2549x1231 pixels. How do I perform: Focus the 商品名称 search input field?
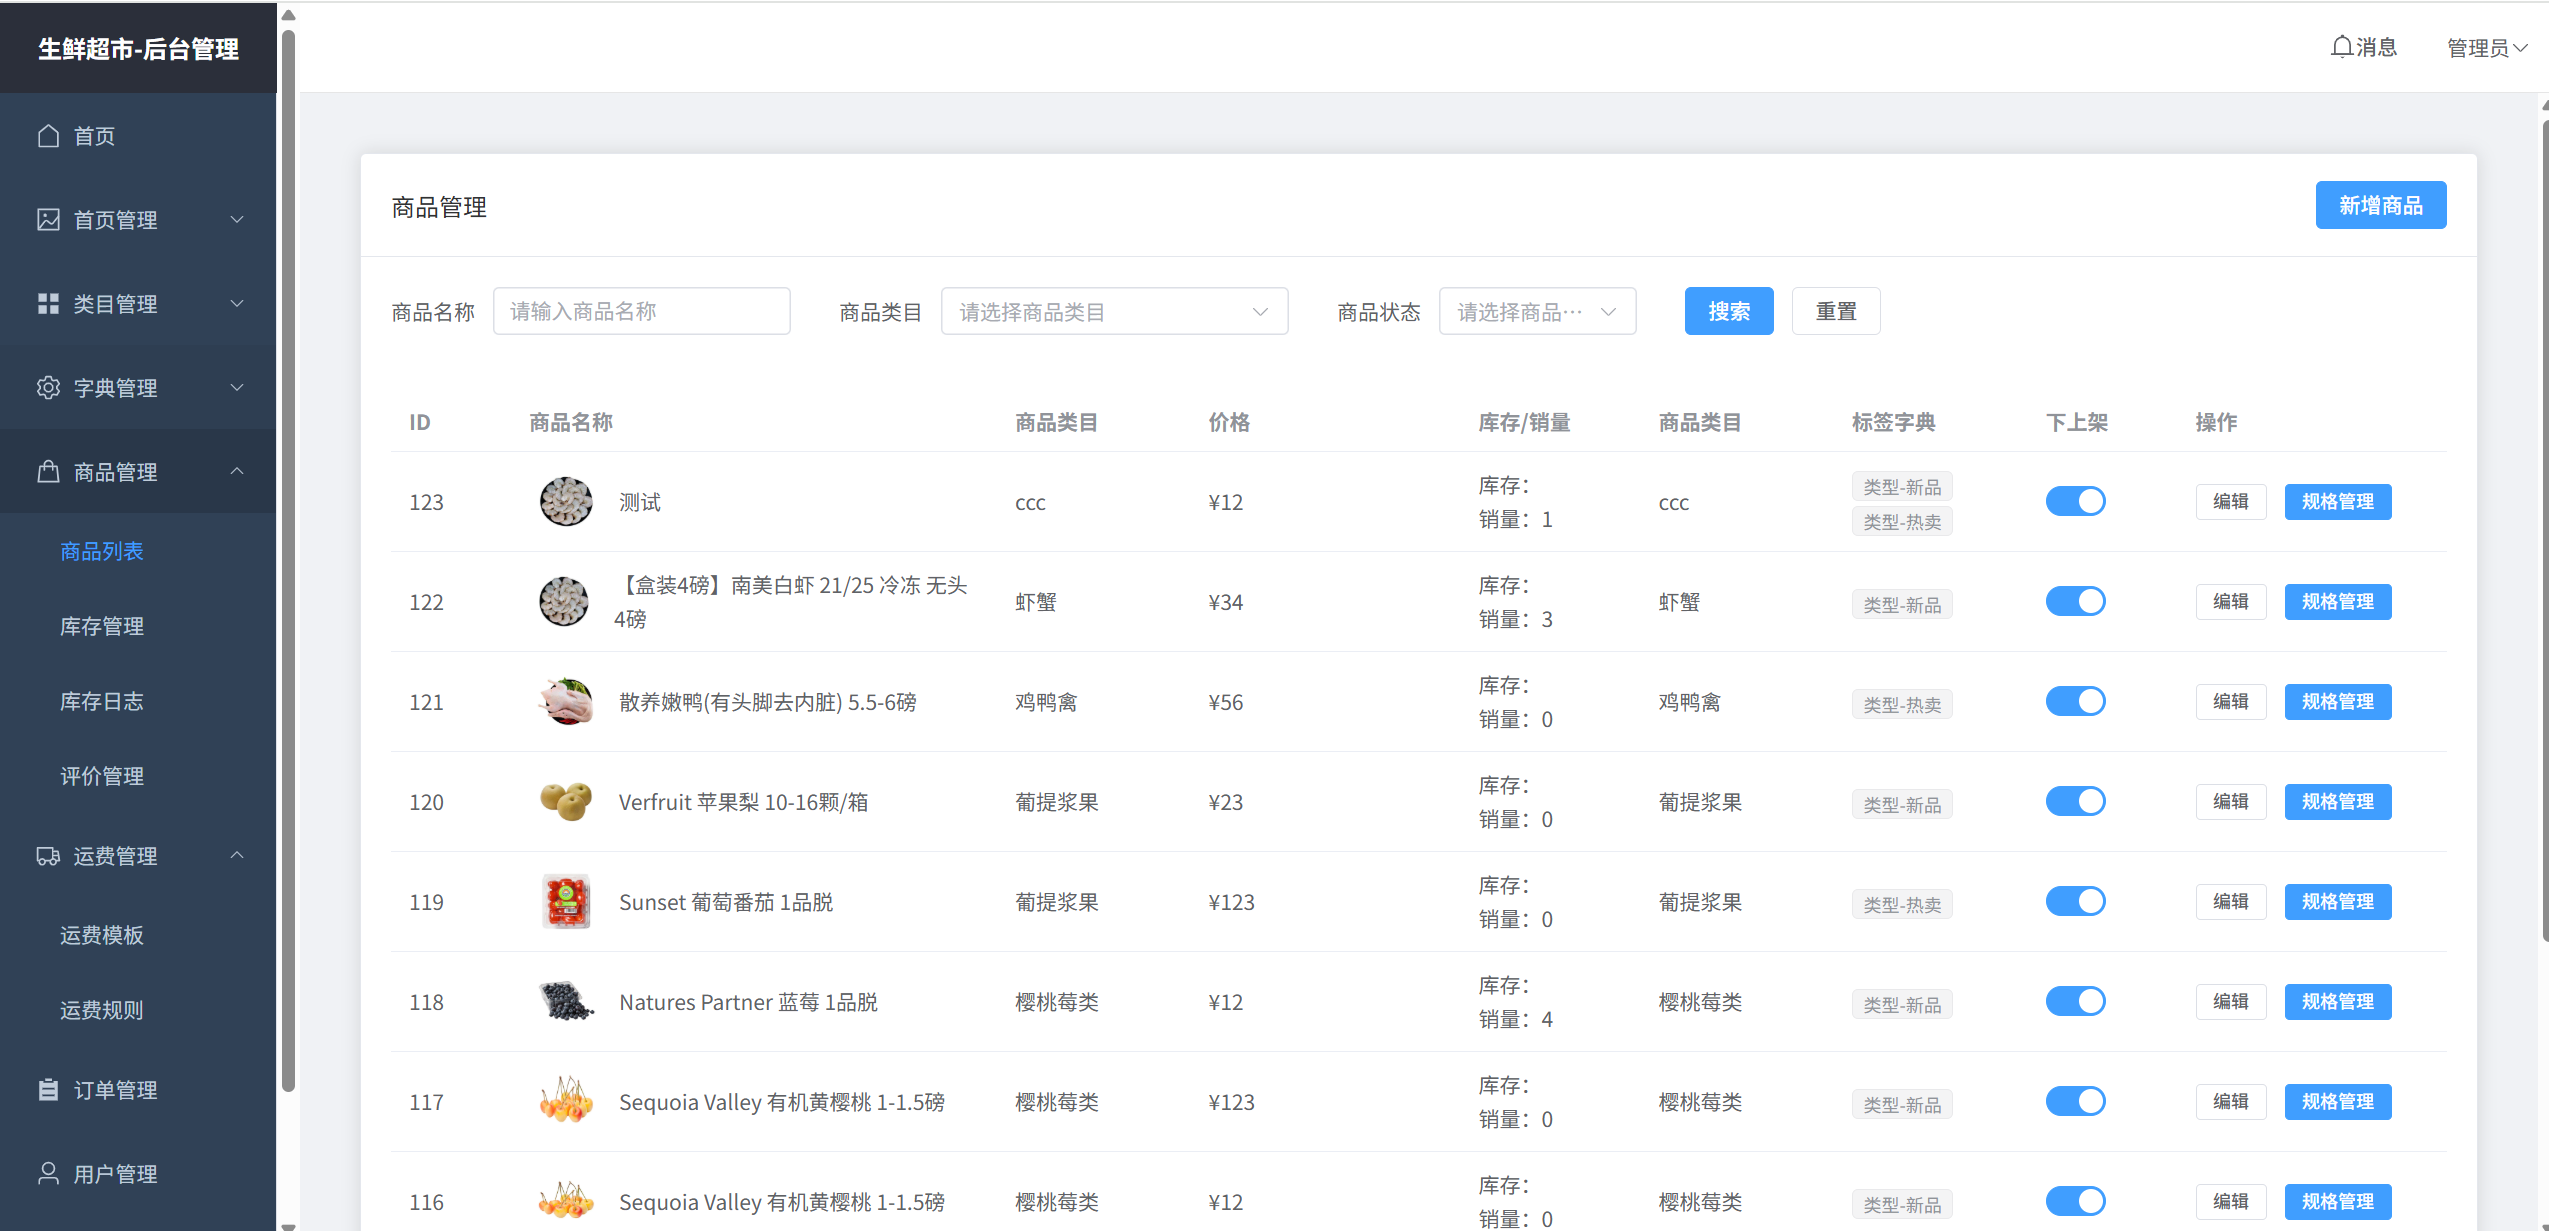point(641,312)
